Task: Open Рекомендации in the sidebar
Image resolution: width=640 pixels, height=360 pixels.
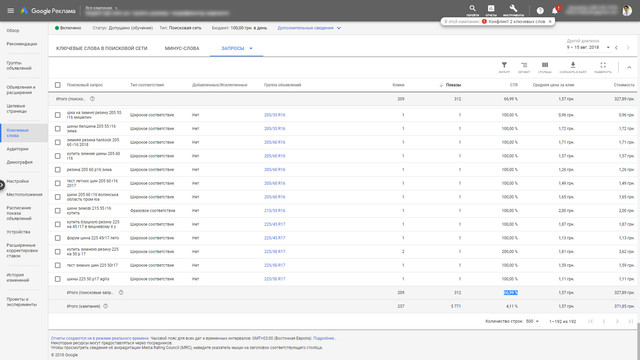Action: point(22,44)
